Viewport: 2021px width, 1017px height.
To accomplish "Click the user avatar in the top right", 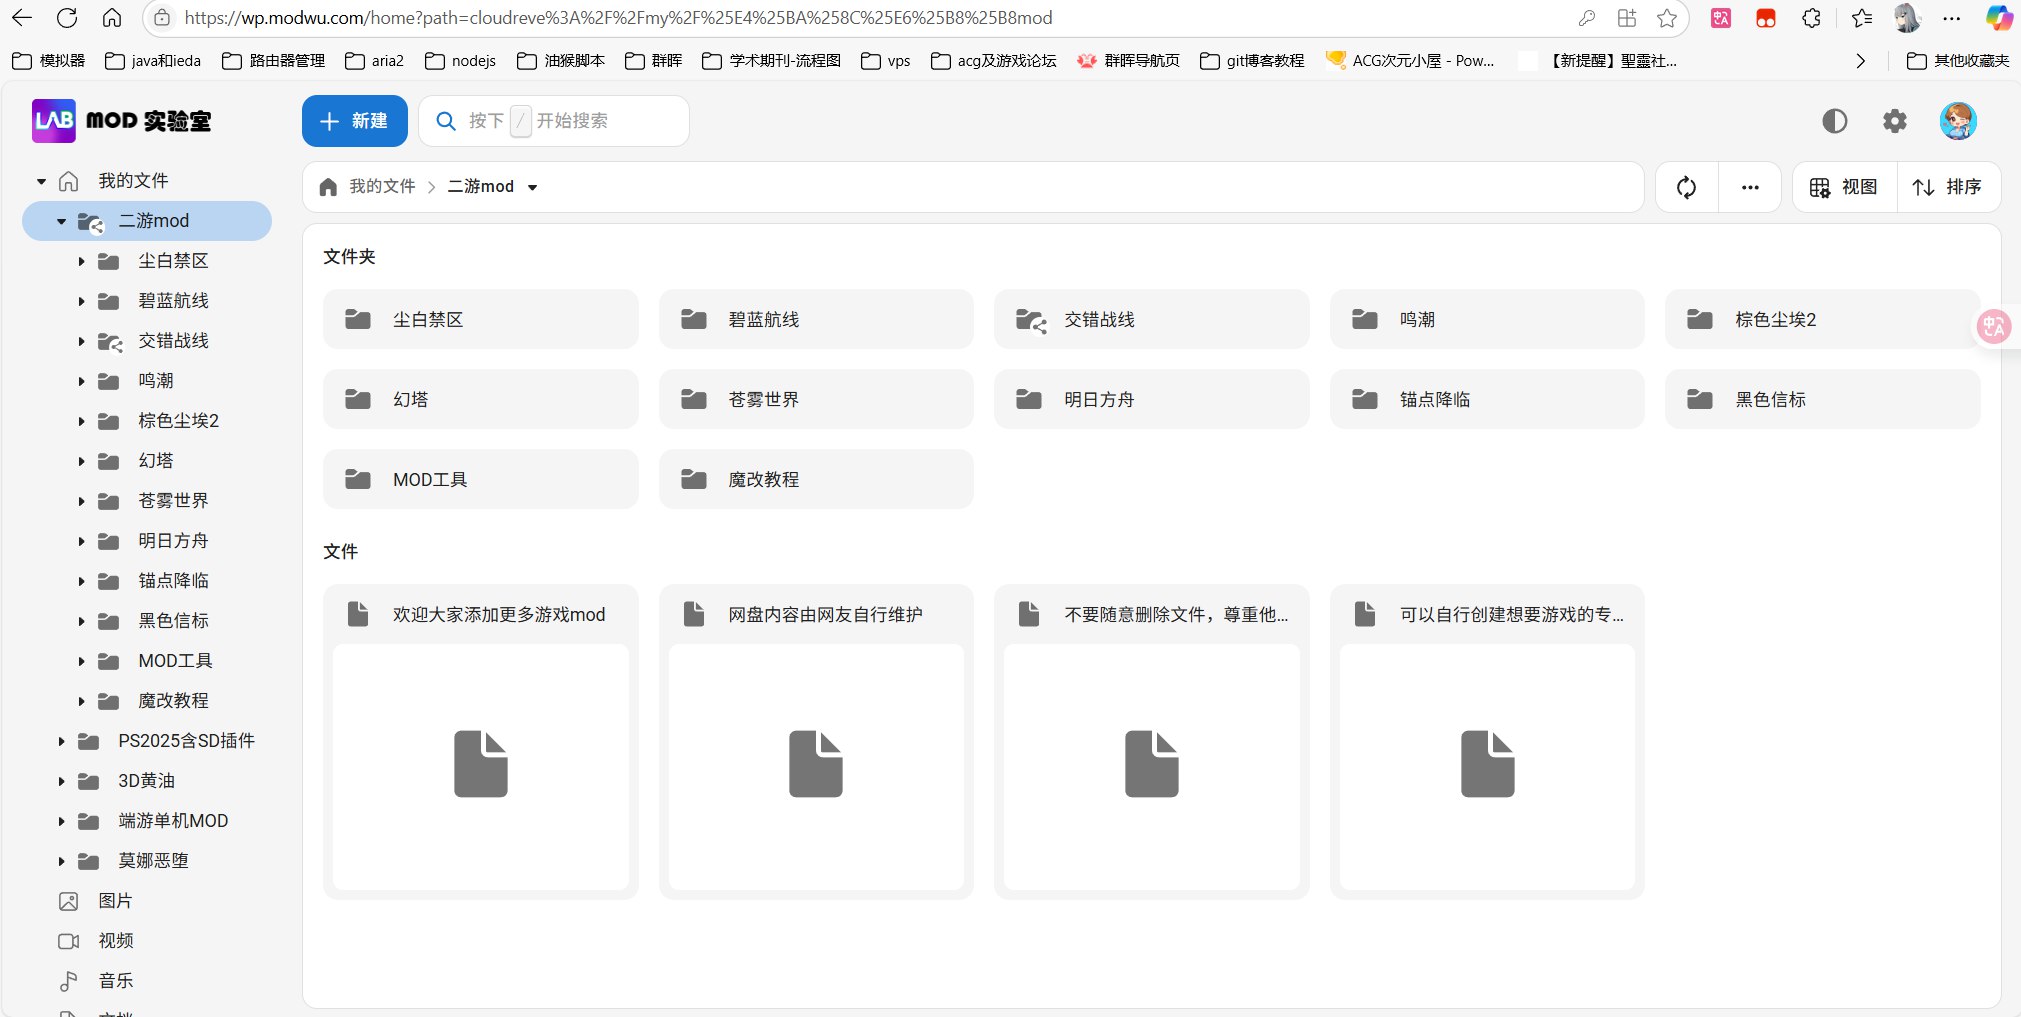I will point(1957,120).
